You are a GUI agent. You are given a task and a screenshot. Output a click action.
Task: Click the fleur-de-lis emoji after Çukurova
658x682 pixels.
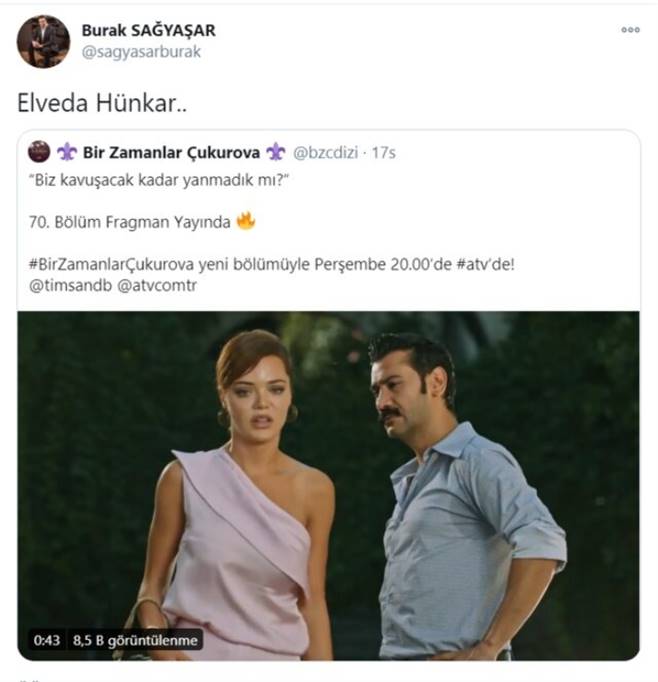click(x=275, y=152)
